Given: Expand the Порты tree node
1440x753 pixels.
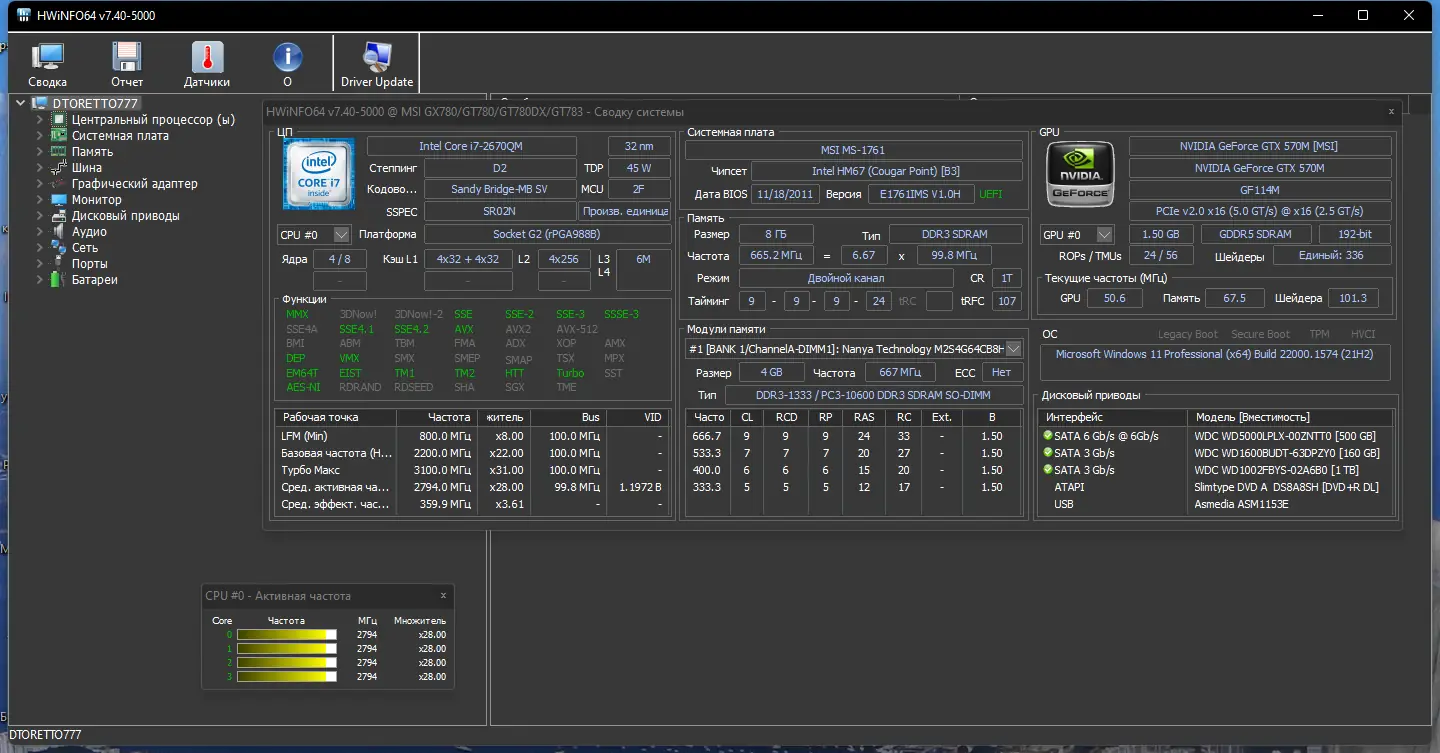Looking at the screenshot, I should pos(40,263).
